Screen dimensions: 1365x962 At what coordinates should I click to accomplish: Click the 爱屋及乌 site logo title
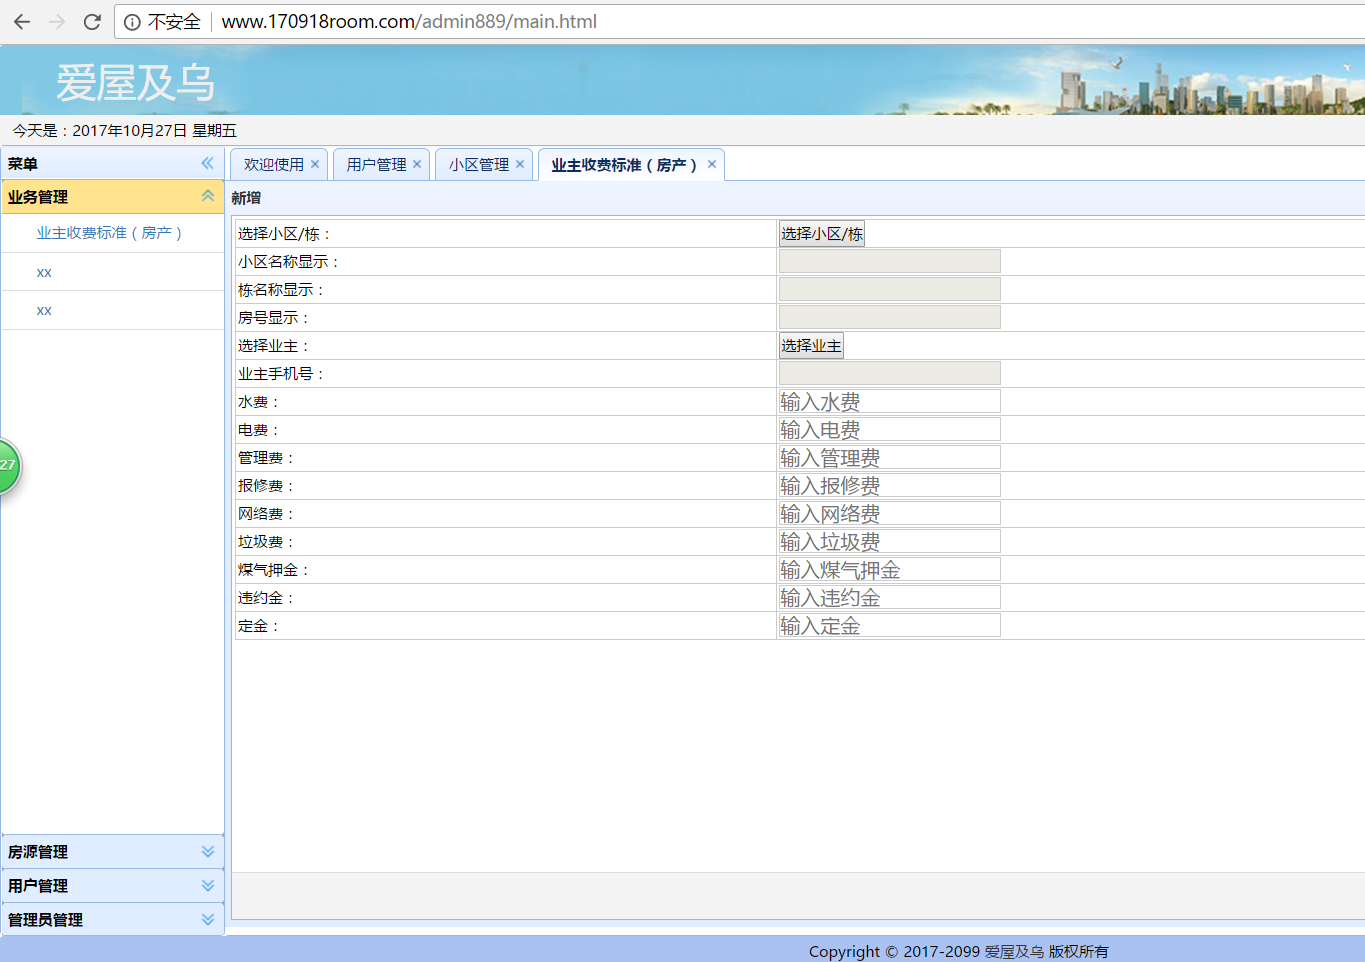pyautogui.click(x=136, y=83)
